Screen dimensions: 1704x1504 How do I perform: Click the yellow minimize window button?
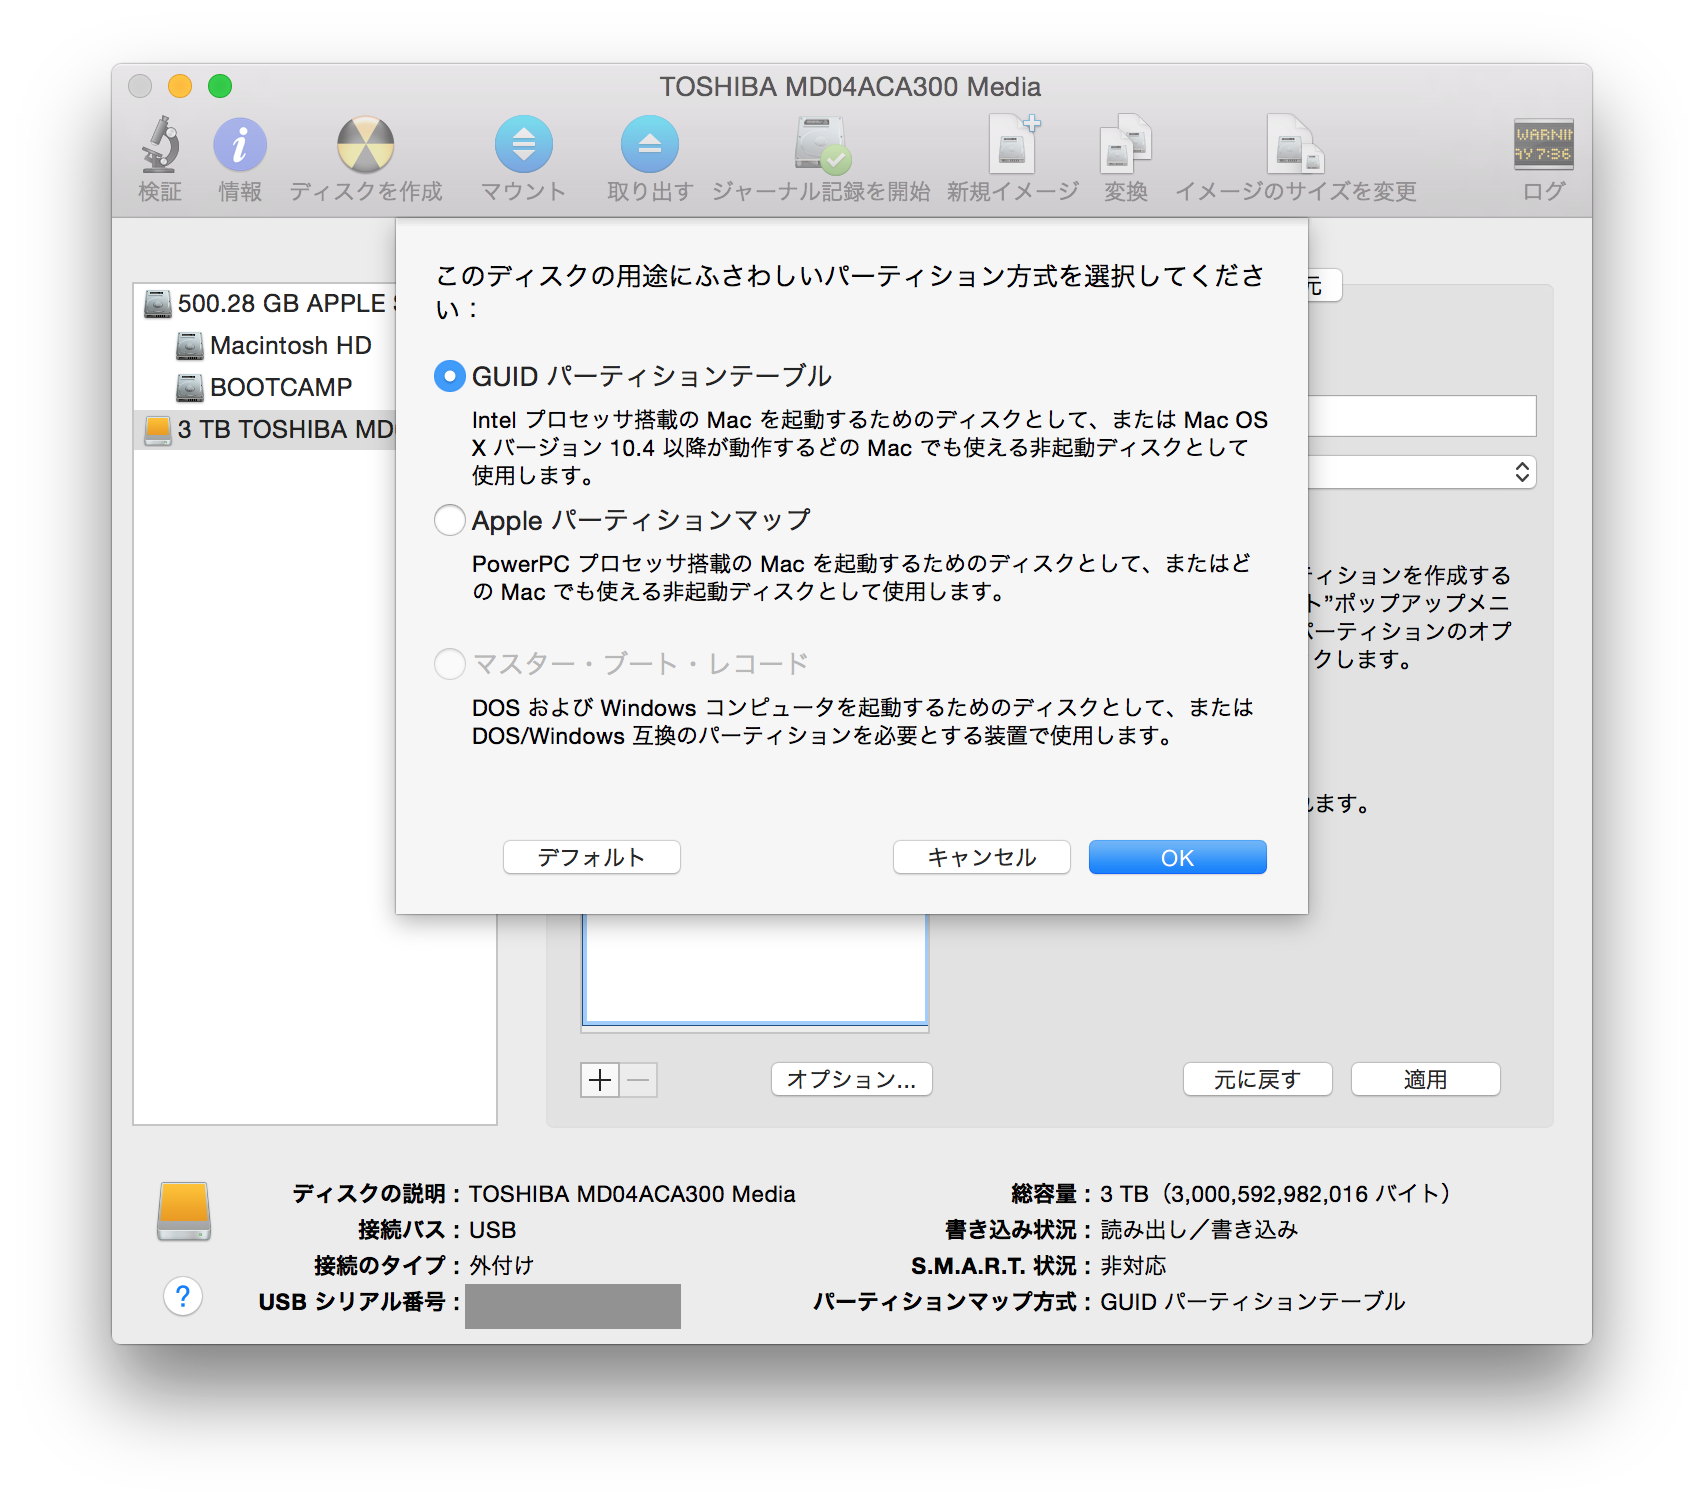(x=180, y=86)
